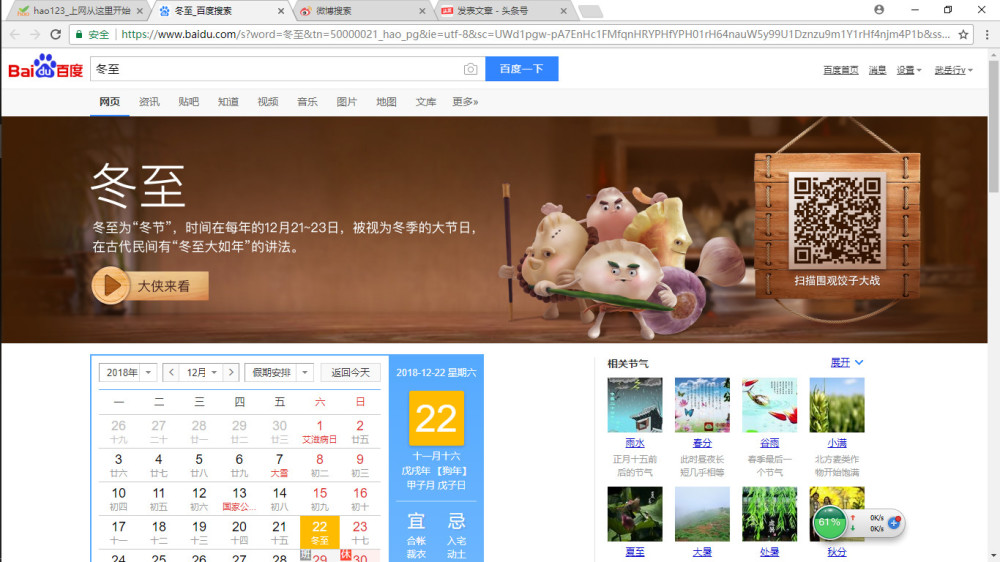This screenshot has height=562, width=1000.
Task: Select December 13 in the calendar
Action: pyautogui.click(x=239, y=499)
